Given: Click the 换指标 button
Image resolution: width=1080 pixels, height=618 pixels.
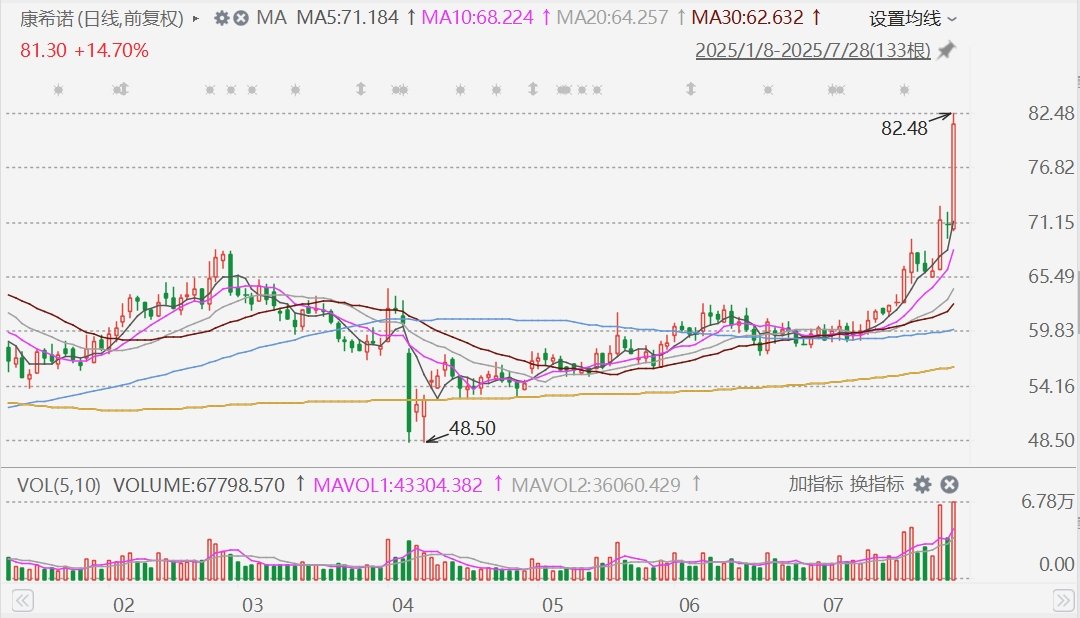Looking at the screenshot, I should 876,484.
